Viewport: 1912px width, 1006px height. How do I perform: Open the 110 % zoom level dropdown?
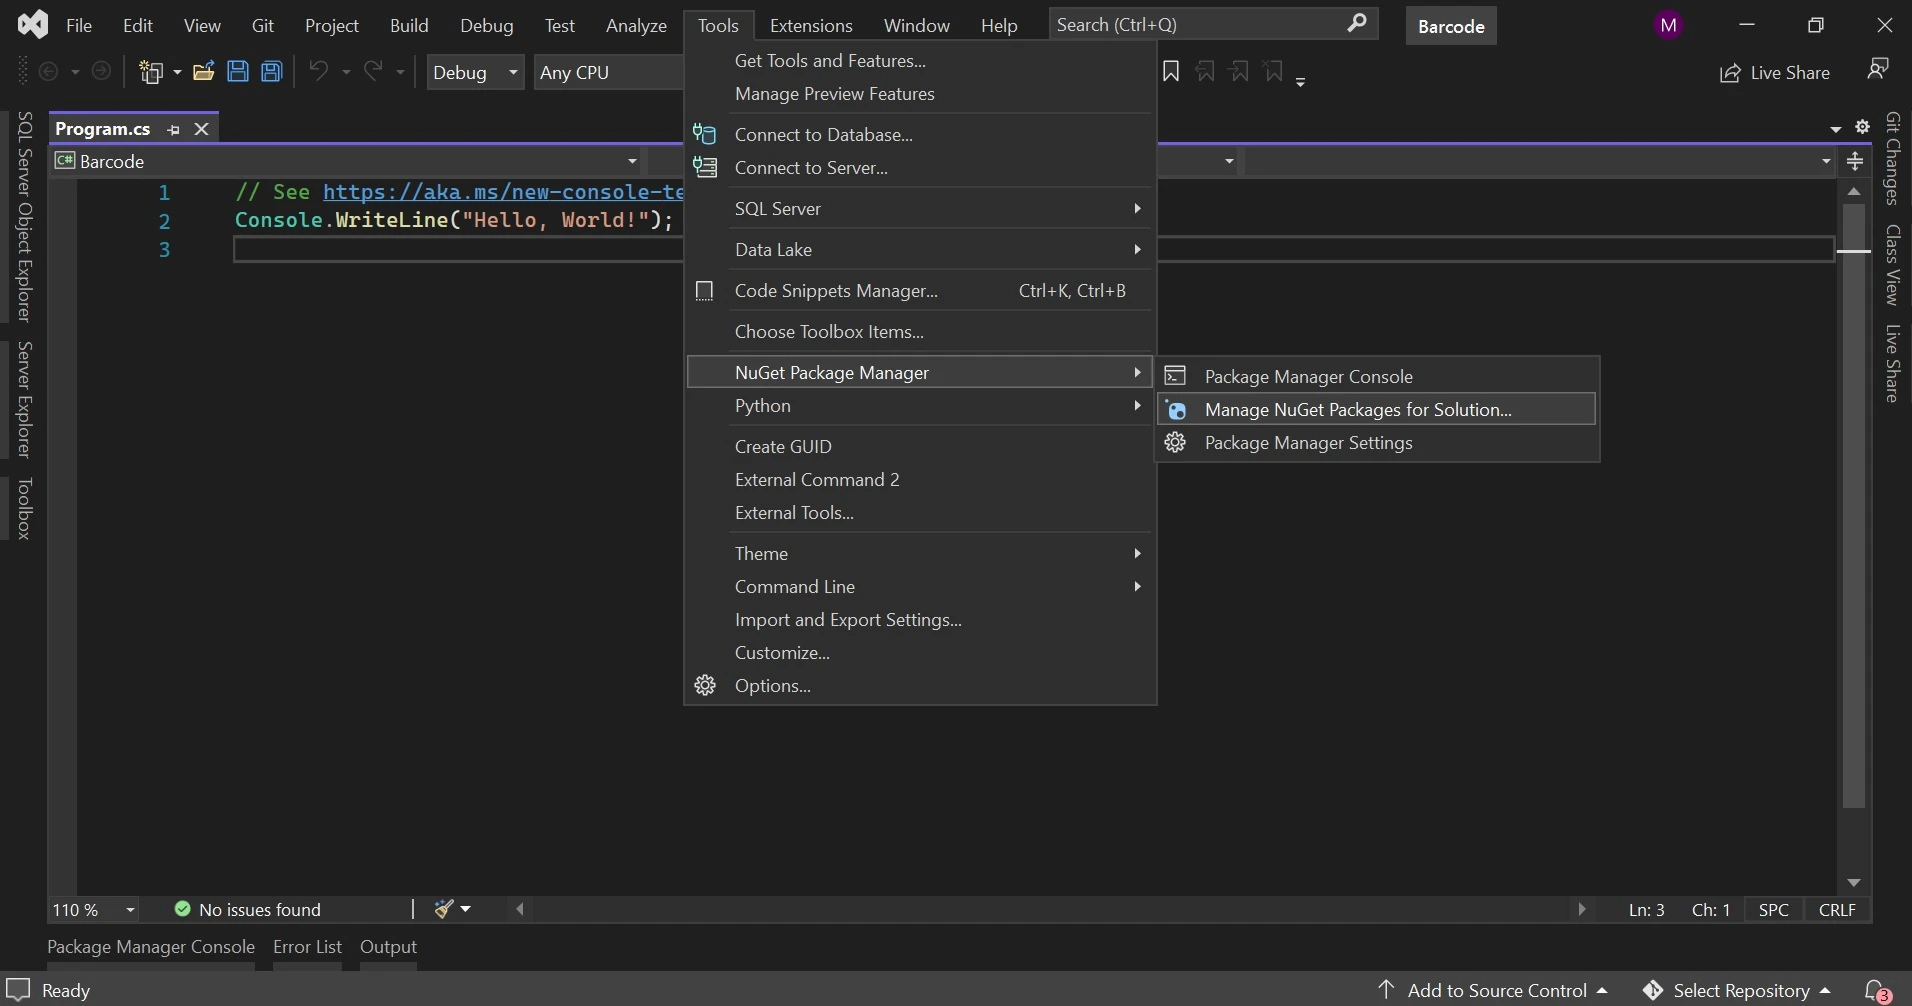(130, 910)
